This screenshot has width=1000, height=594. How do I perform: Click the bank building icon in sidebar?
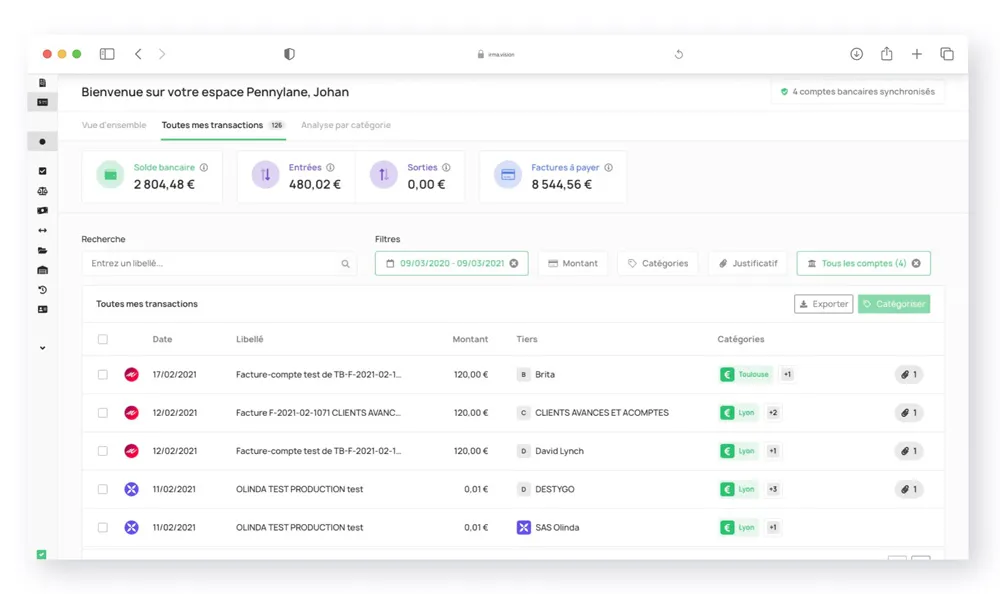pyautogui.click(x=42, y=270)
